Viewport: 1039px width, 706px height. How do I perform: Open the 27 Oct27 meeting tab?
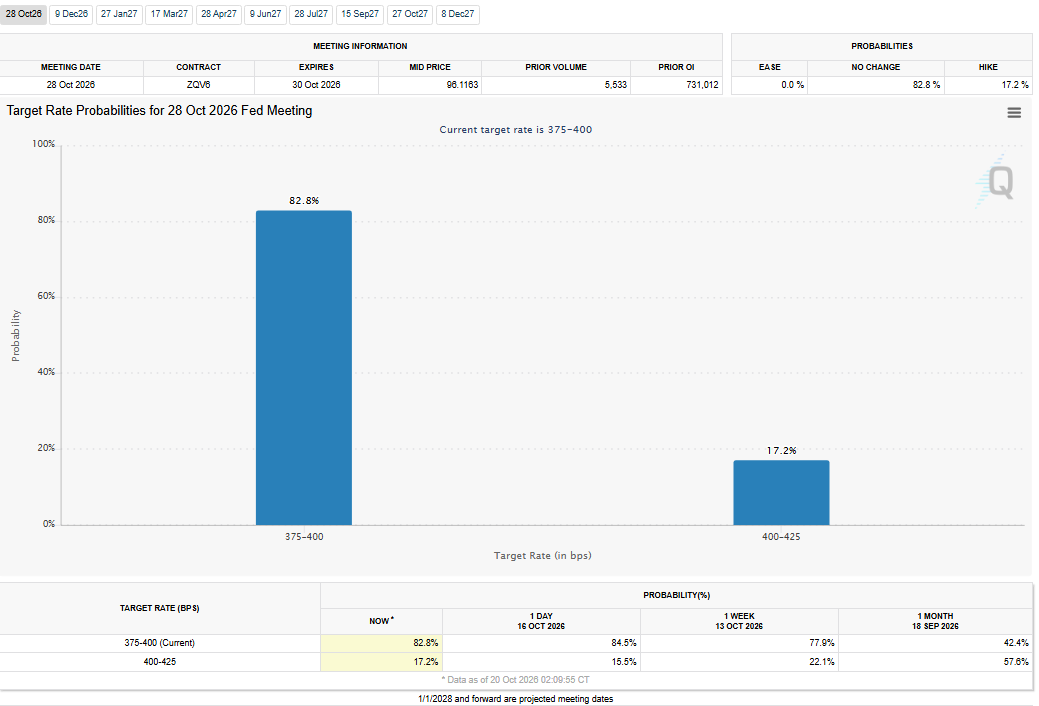point(410,14)
